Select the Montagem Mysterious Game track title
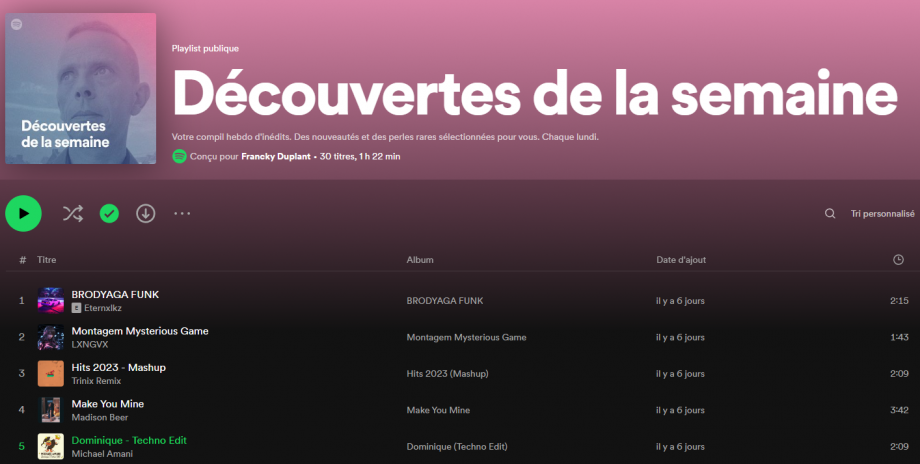 point(140,331)
